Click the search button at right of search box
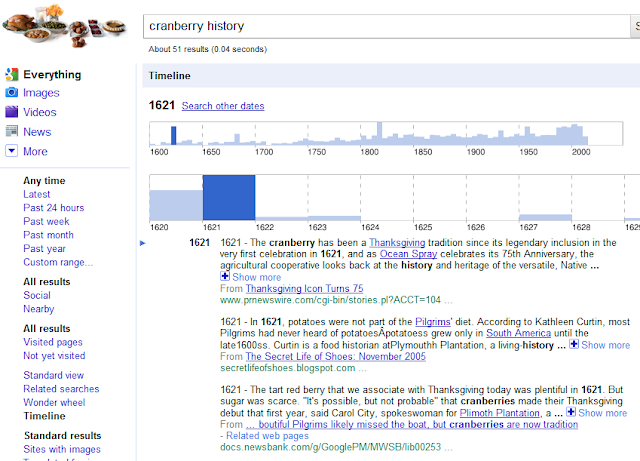 tap(636, 27)
